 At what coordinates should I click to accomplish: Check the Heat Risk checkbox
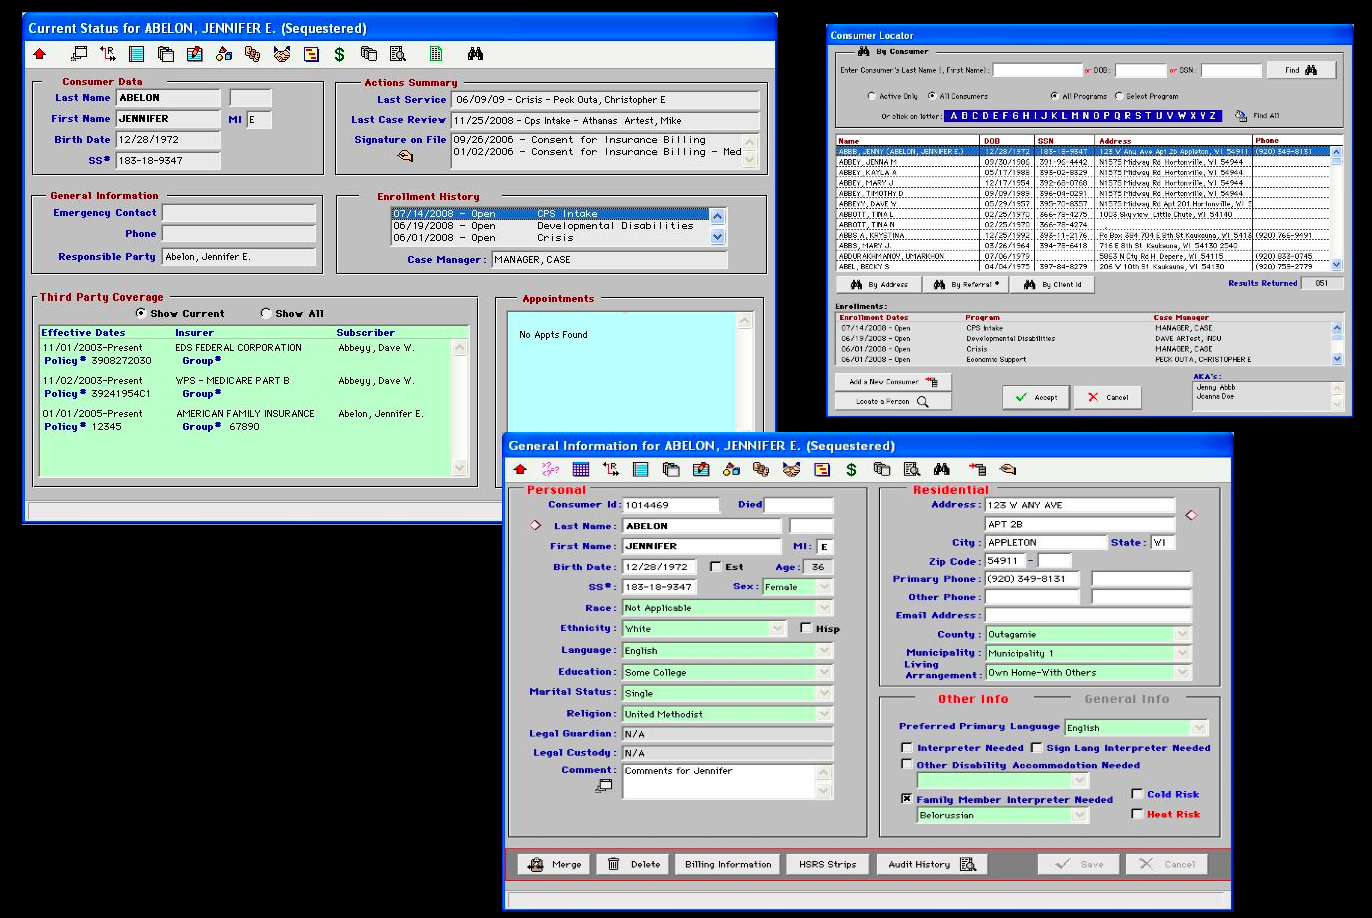click(x=1137, y=814)
